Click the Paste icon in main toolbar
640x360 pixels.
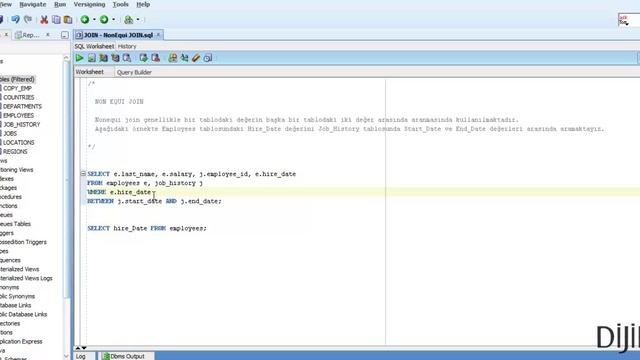(x=68, y=19)
